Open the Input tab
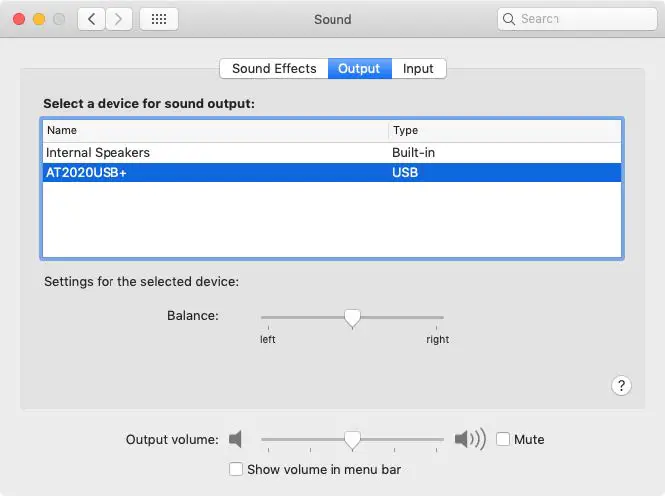 click(x=418, y=69)
